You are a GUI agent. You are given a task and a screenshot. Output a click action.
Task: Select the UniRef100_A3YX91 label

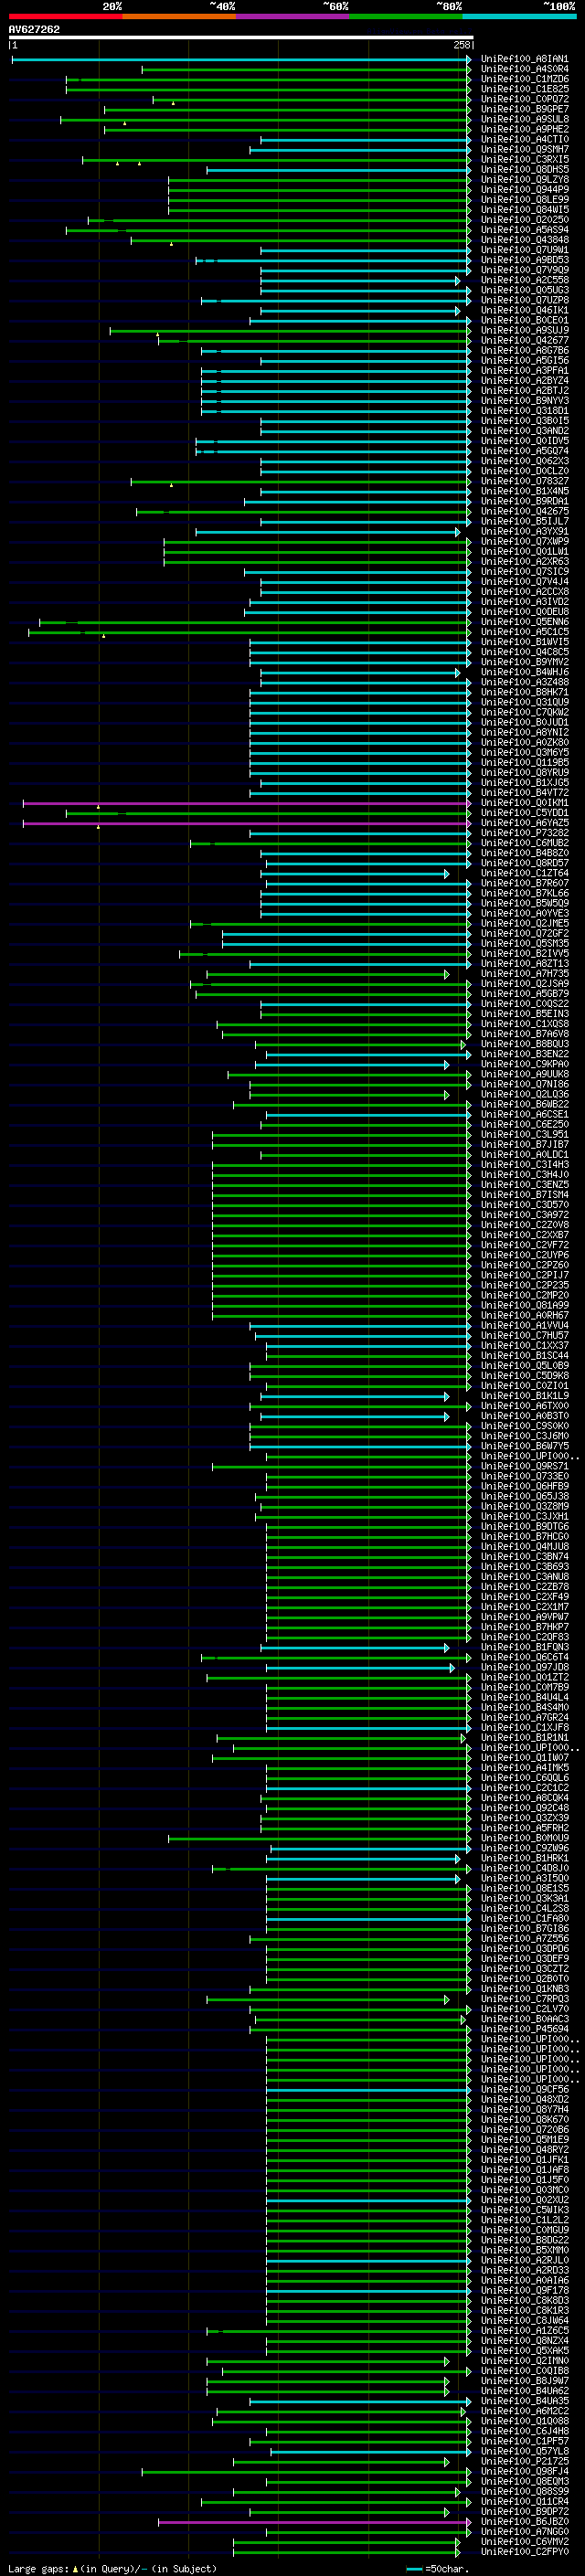[x=525, y=532]
